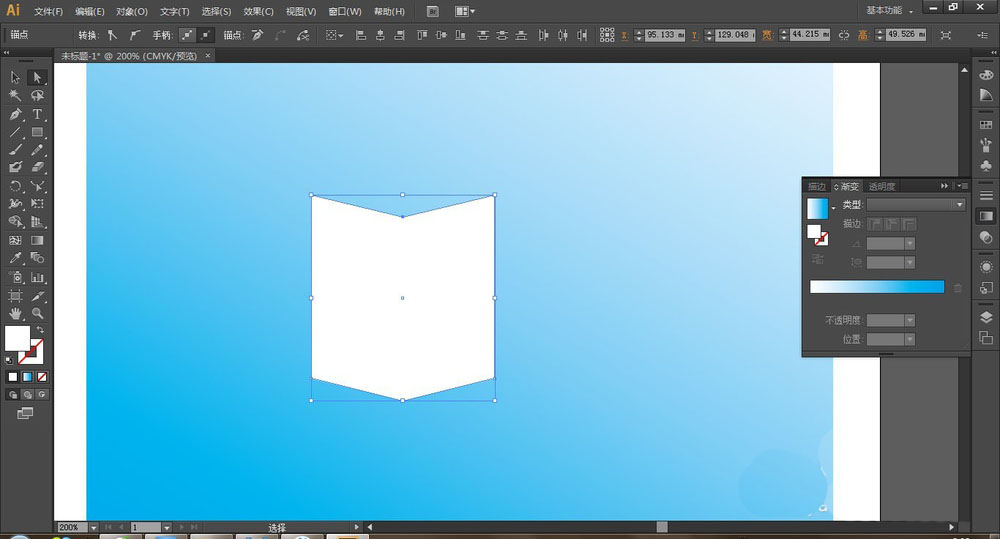Viewport: 1000px width, 539px height.
Task: Select the Type tool
Action: click(37, 114)
